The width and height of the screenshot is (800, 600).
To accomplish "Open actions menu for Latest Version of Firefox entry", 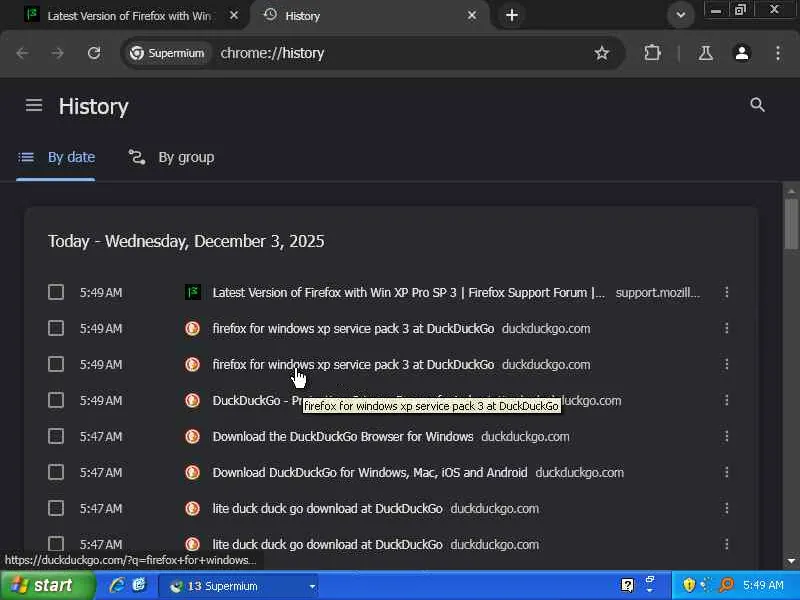I will [727, 292].
